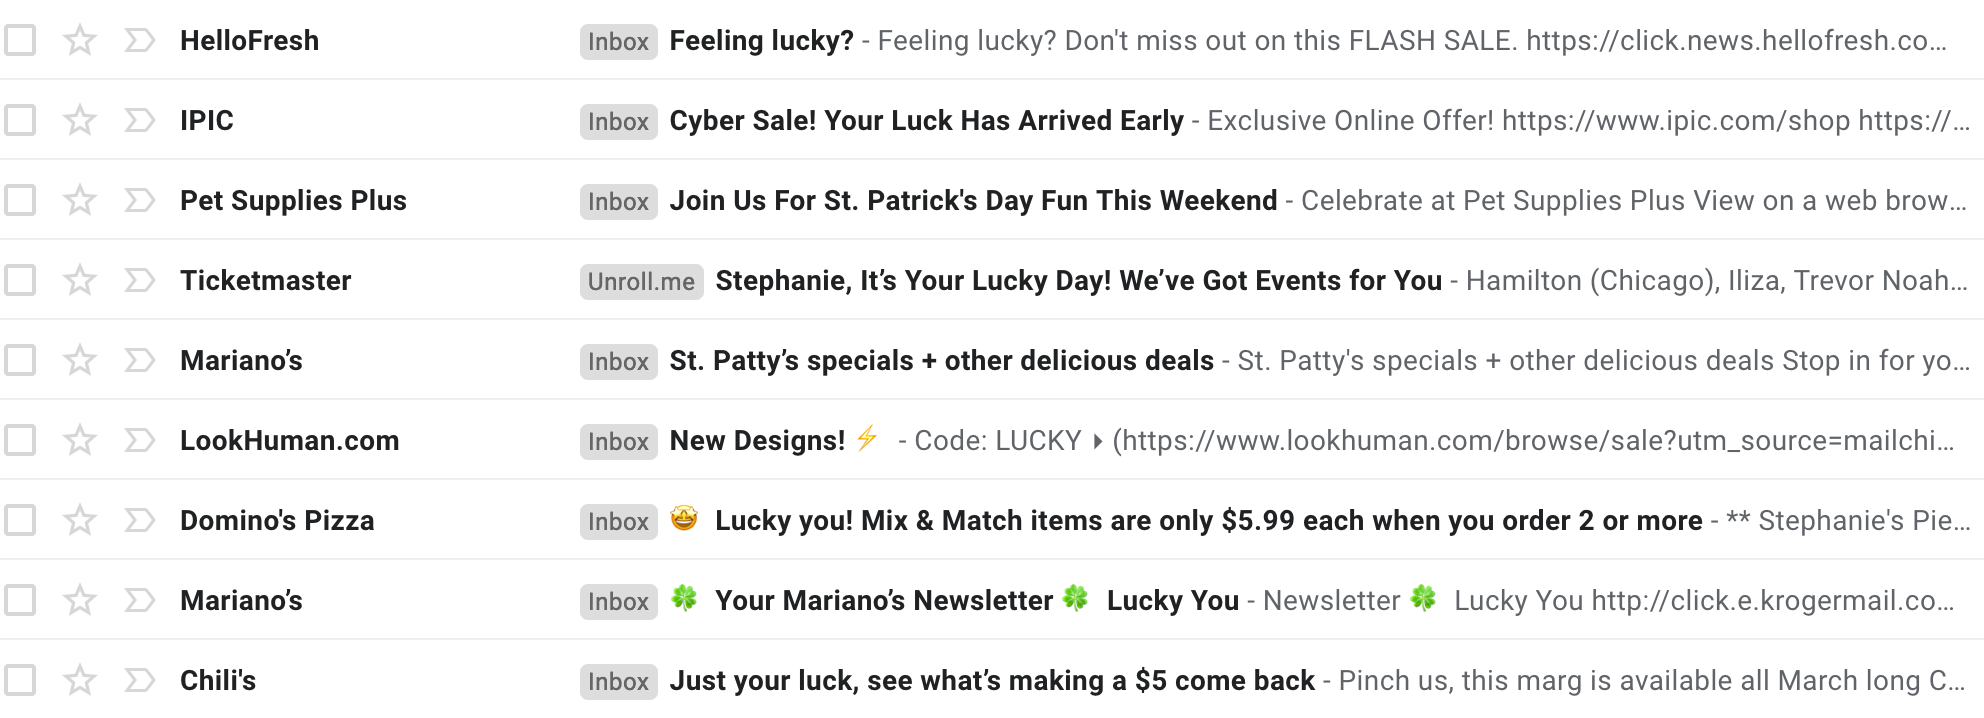Select checkbox beside Domino's Pizza email

[x=20, y=521]
